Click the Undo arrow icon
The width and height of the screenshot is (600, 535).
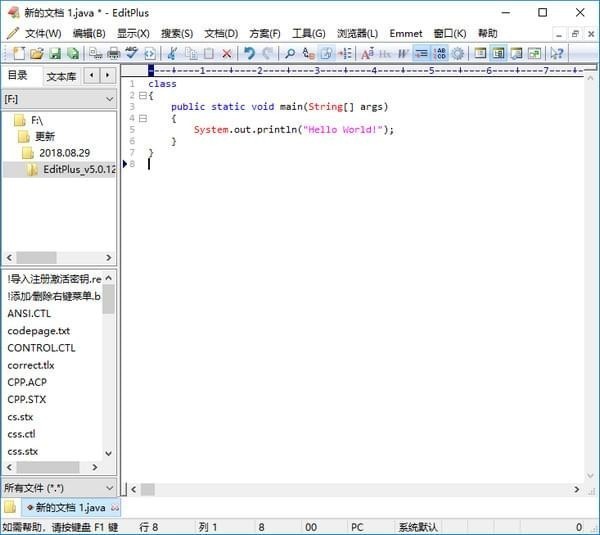click(x=249, y=53)
